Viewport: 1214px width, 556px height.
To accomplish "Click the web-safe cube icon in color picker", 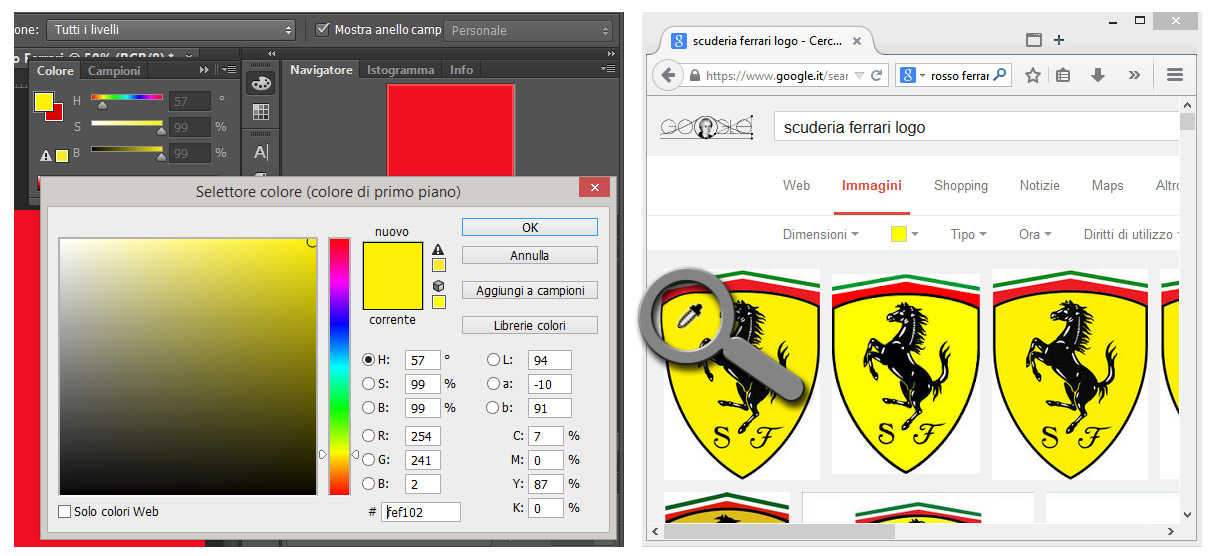I will click(438, 286).
